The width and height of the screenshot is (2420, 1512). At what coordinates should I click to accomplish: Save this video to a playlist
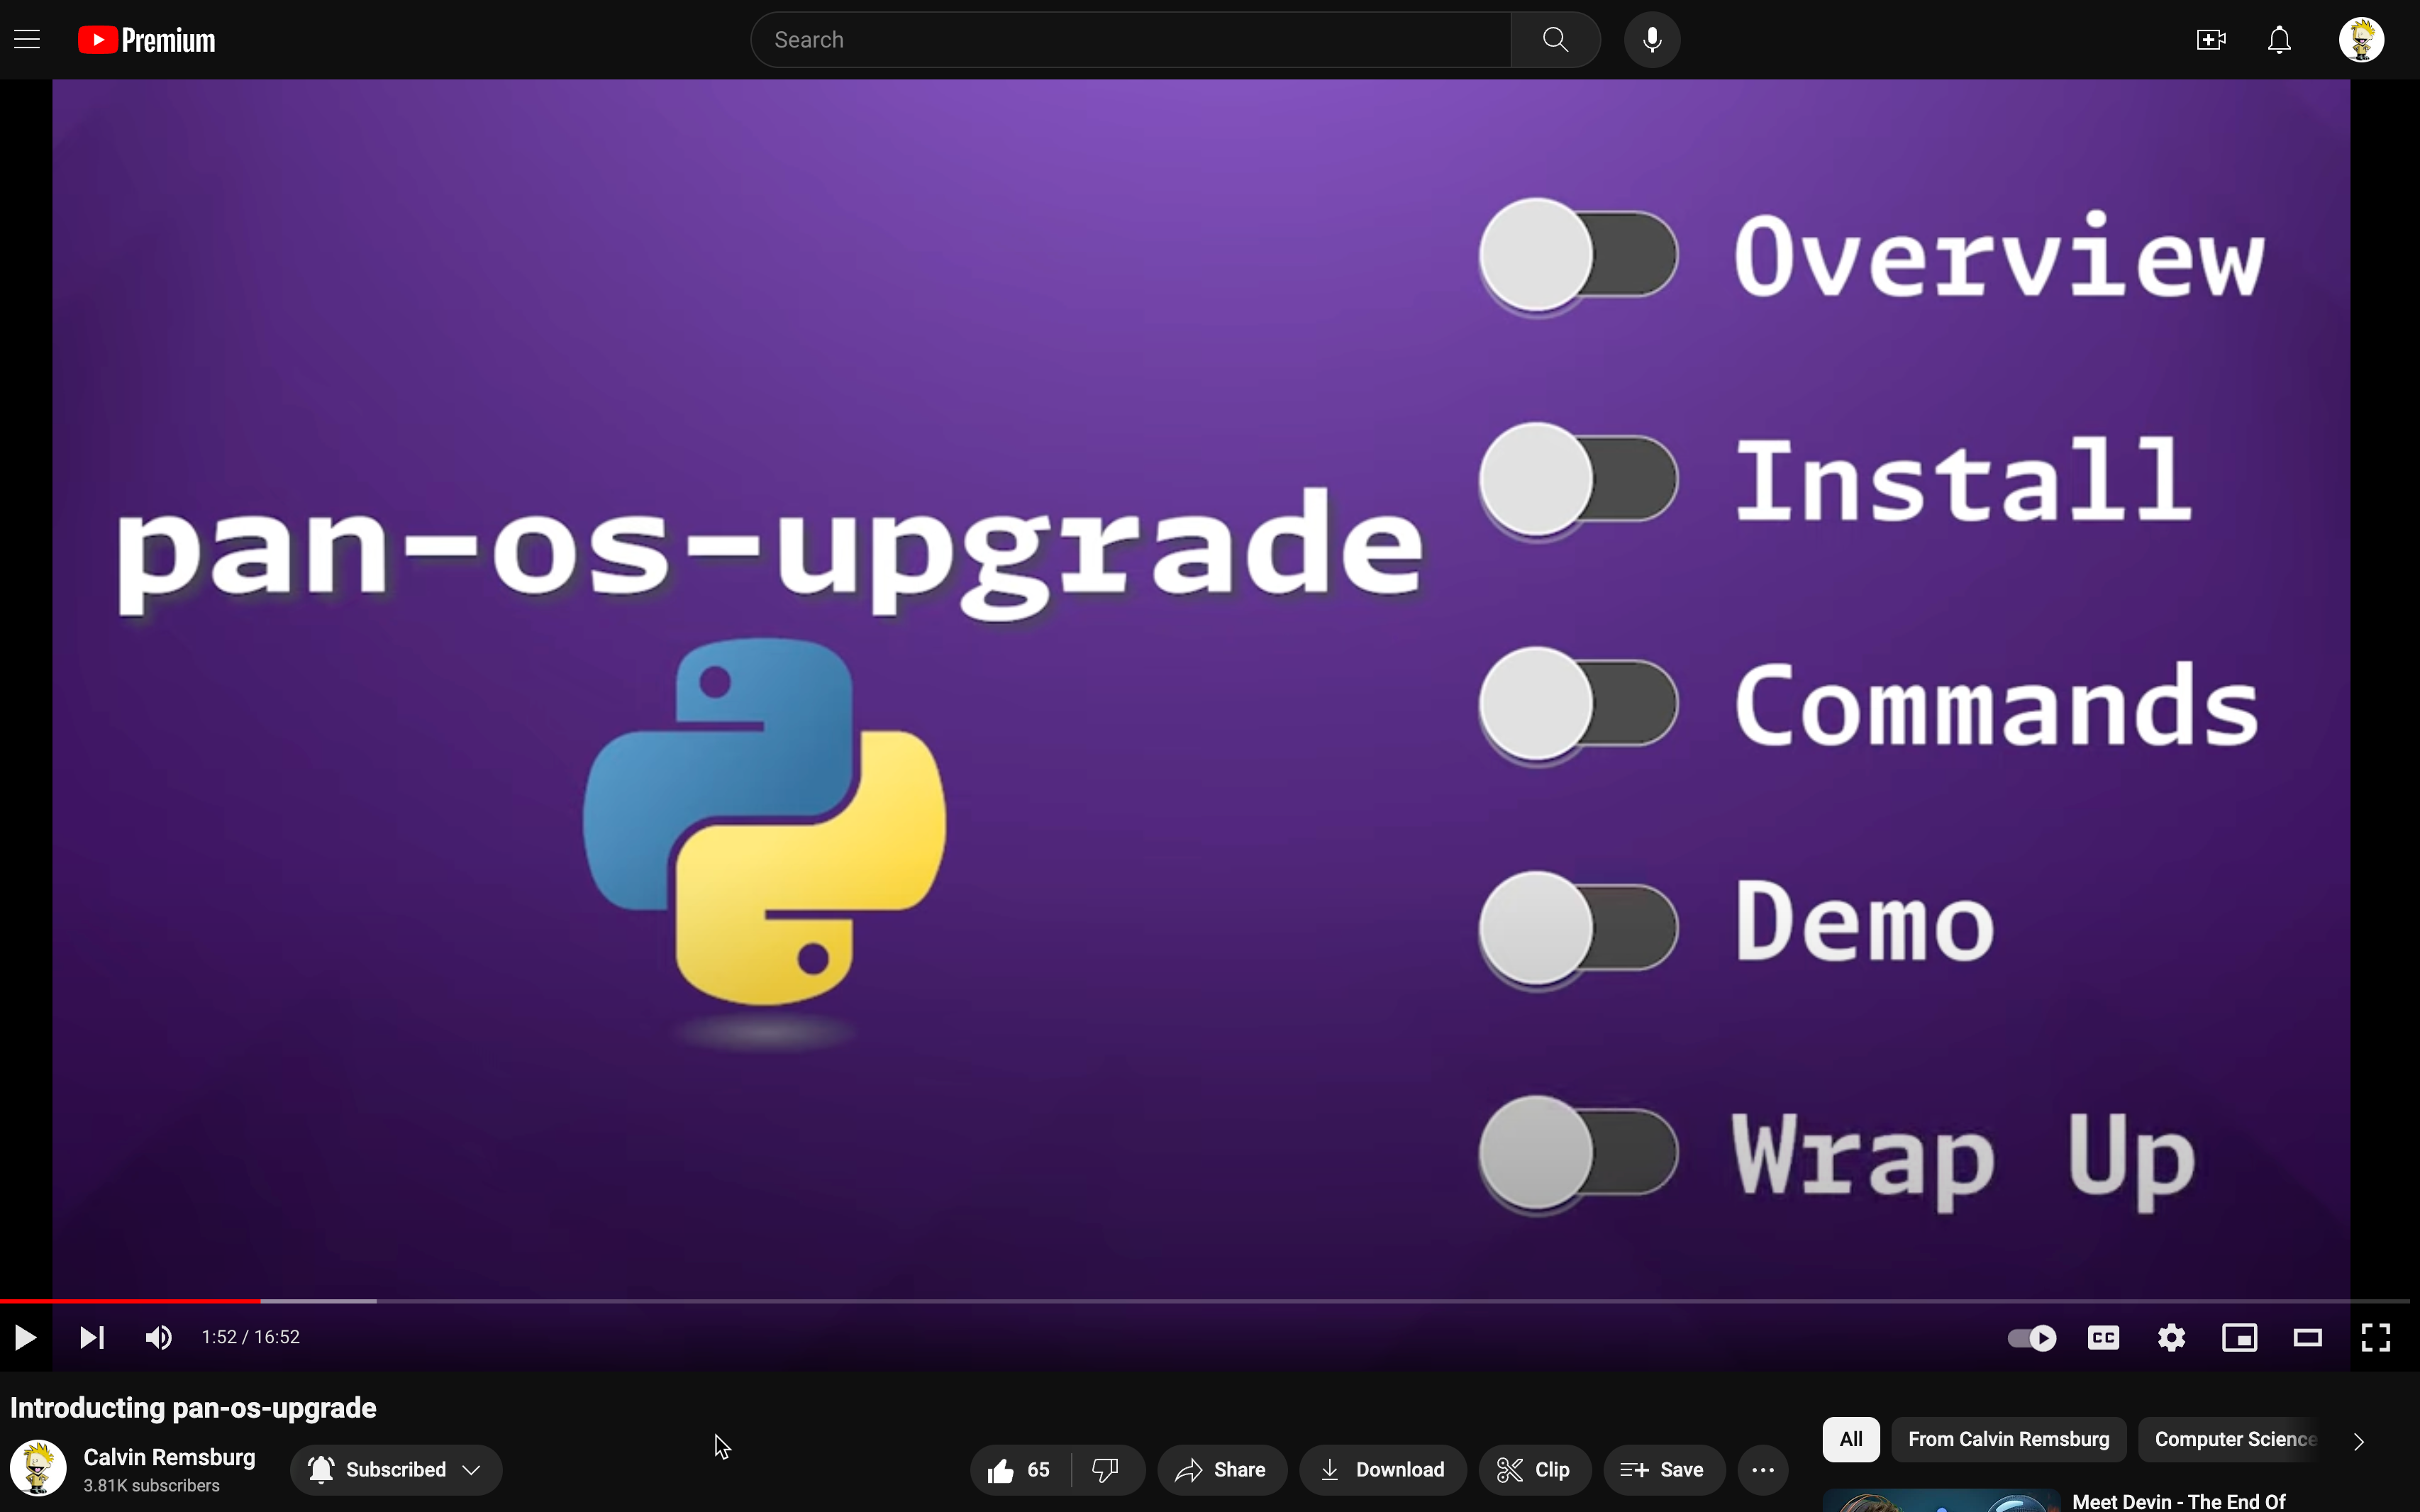[1664, 1469]
